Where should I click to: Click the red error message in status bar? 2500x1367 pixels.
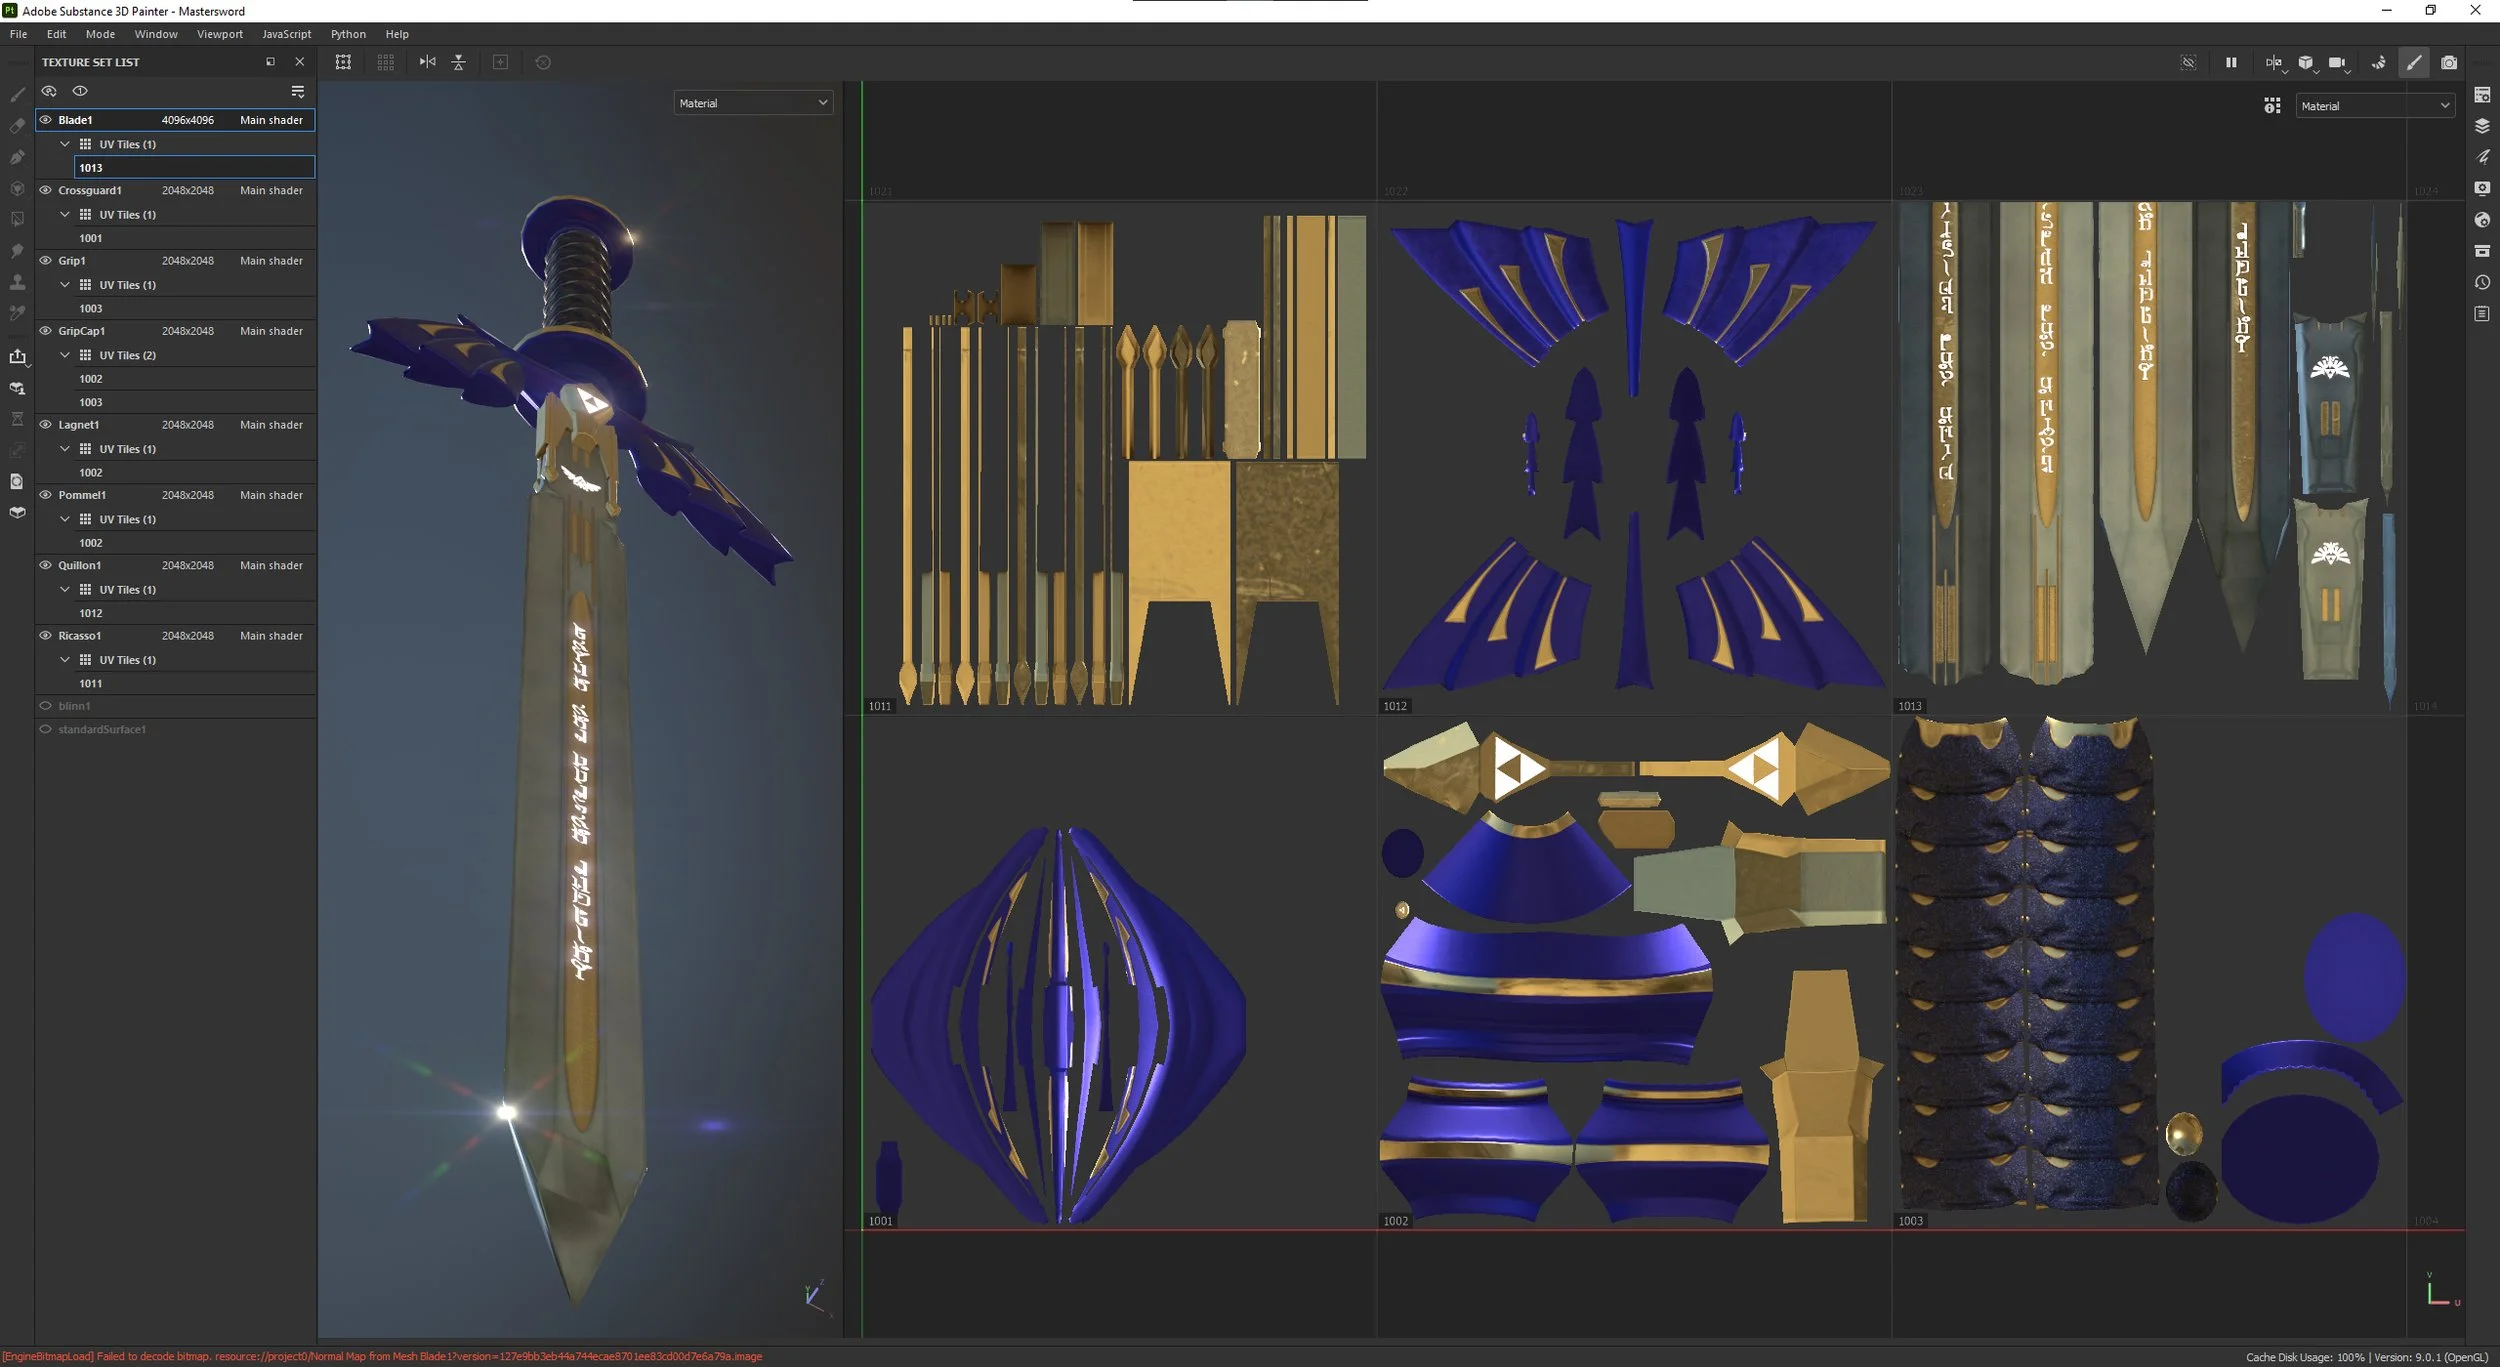click(x=382, y=1357)
